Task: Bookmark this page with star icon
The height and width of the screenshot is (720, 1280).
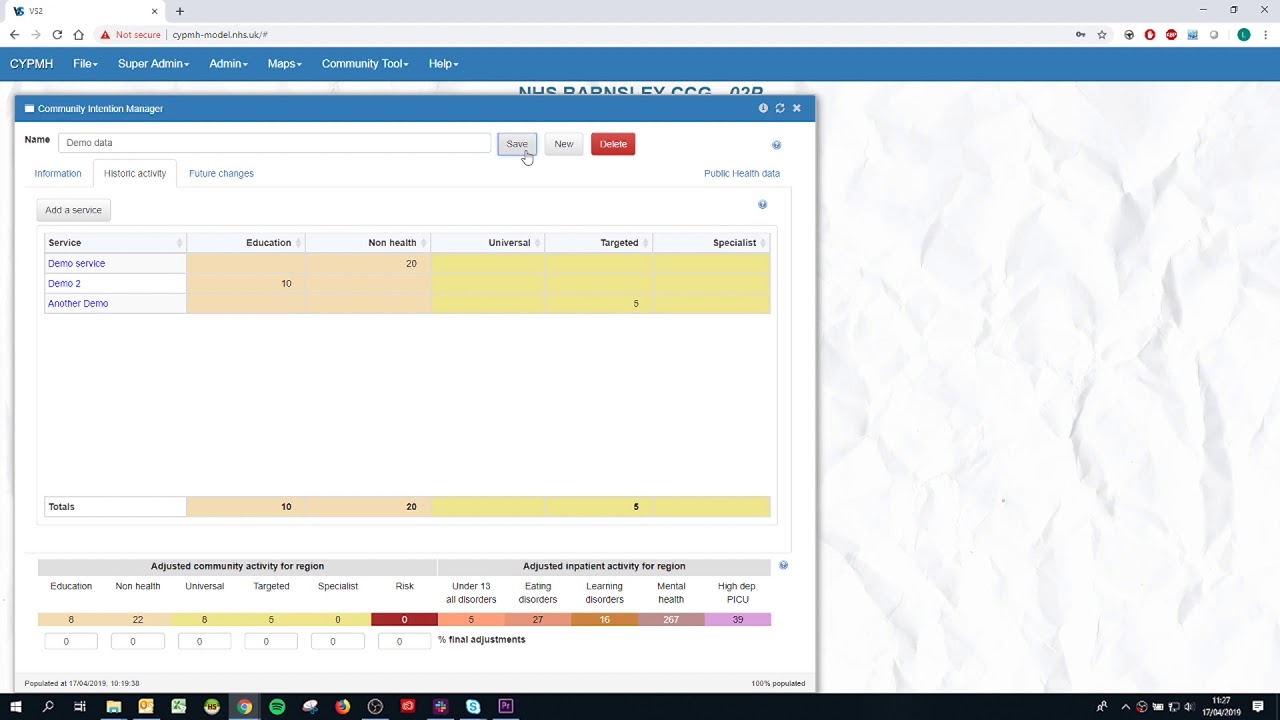Action: coord(1102,35)
